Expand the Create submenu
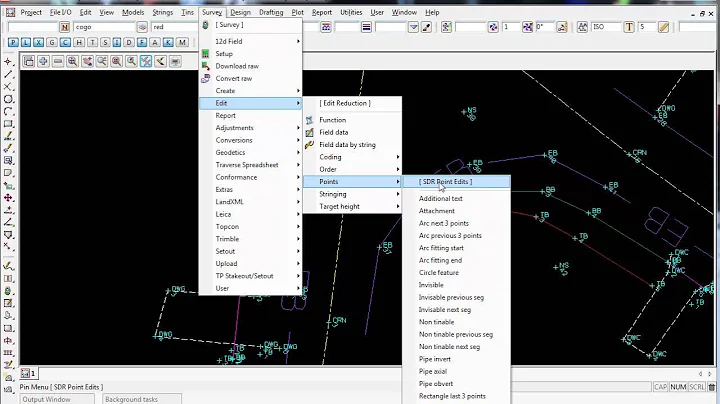 251,91
